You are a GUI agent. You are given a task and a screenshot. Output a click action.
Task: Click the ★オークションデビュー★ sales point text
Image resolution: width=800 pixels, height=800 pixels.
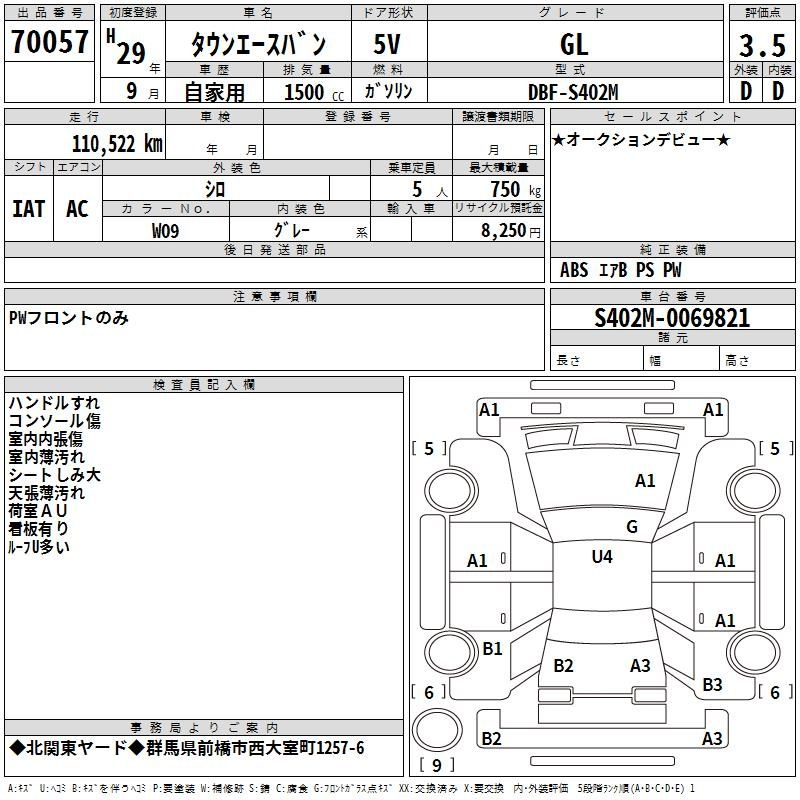[641, 139]
